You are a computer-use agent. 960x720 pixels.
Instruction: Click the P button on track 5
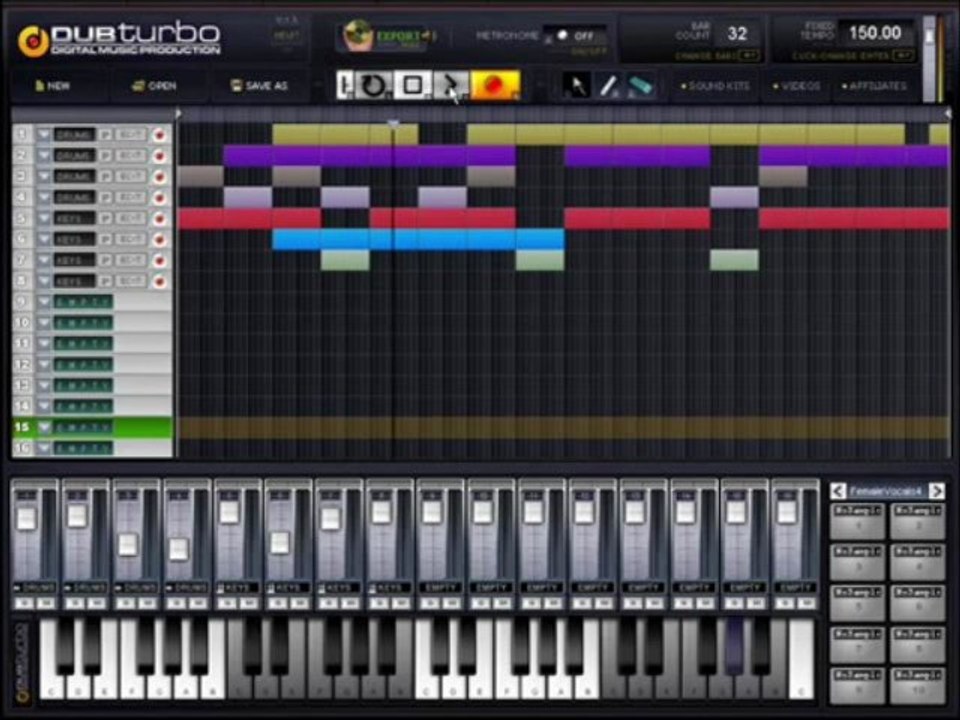[x=106, y=218]
